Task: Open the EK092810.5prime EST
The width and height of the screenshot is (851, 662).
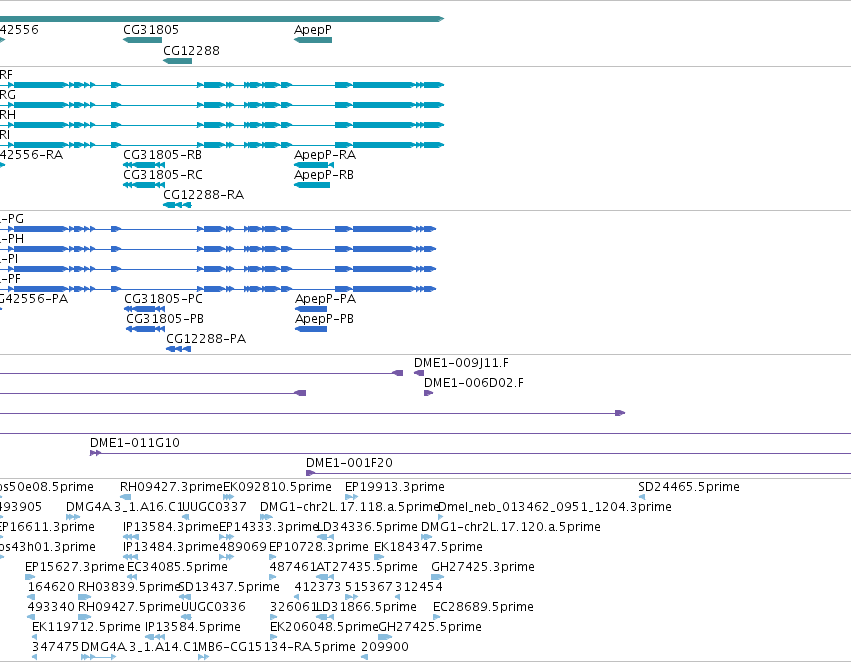Action: click(277, 487)
